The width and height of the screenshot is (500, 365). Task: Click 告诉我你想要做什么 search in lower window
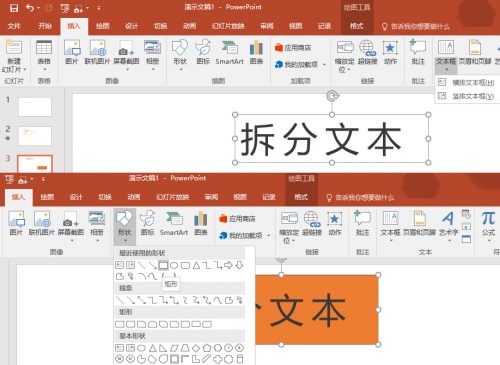pyautogui.click(x=360, y=198)
